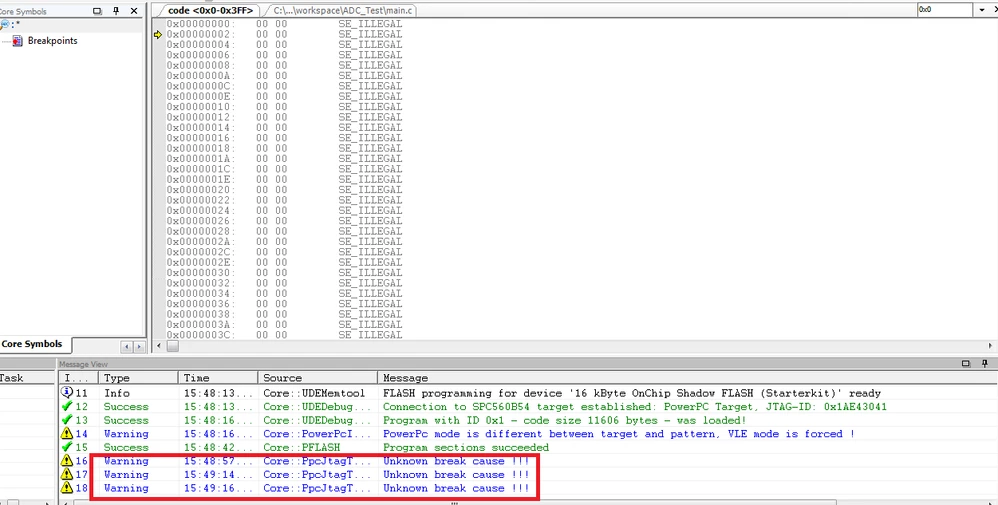The width and height of the screenshot is (998, 505).
Task: Click the code line at address 0x0000003C
Action: point(285,335)
